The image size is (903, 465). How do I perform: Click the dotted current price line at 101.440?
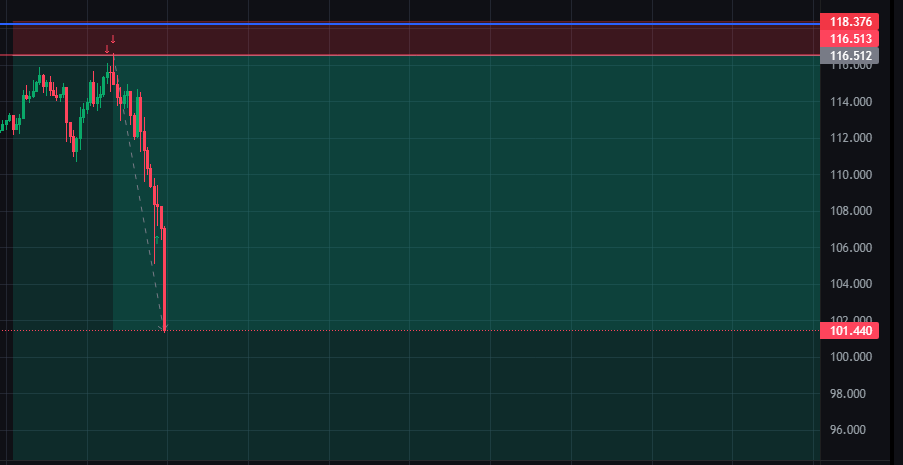coord(410,331)
